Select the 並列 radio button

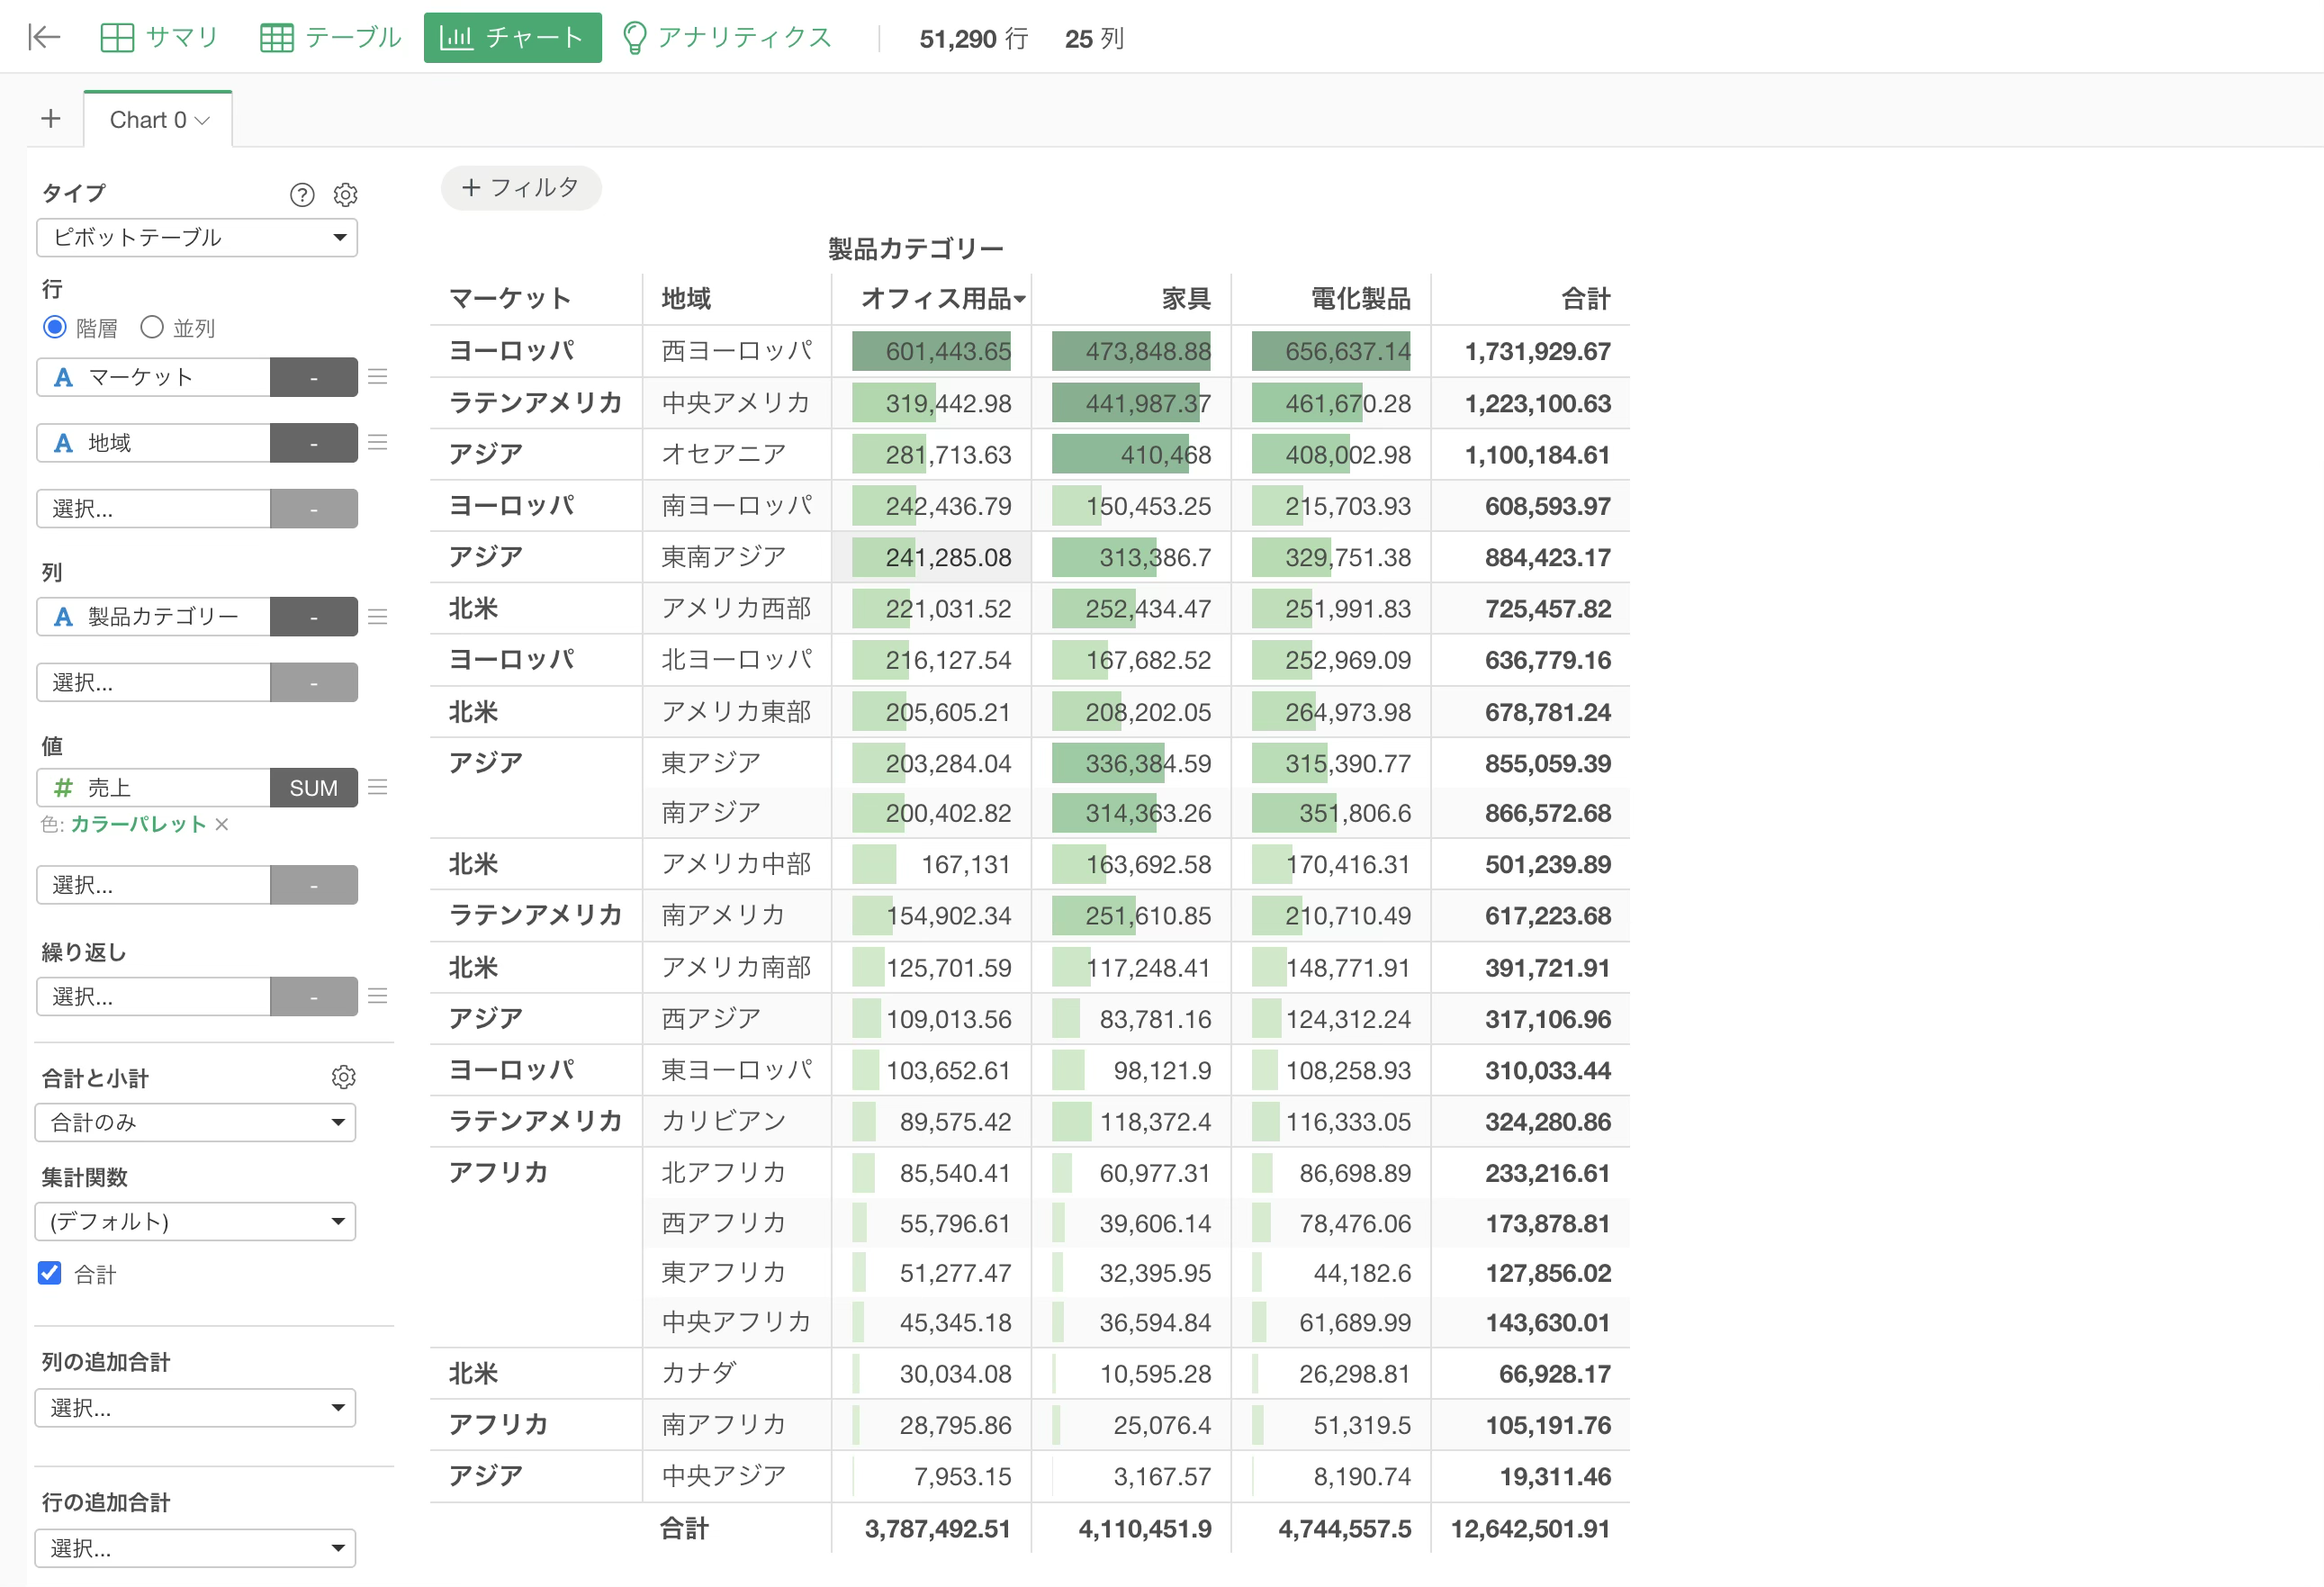click(x=151, y=327)
